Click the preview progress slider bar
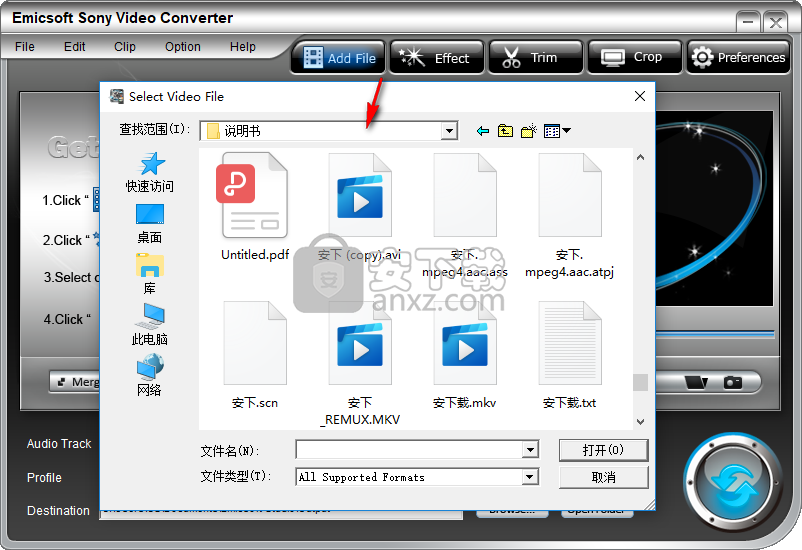802x550 pixels. point(715,334)
